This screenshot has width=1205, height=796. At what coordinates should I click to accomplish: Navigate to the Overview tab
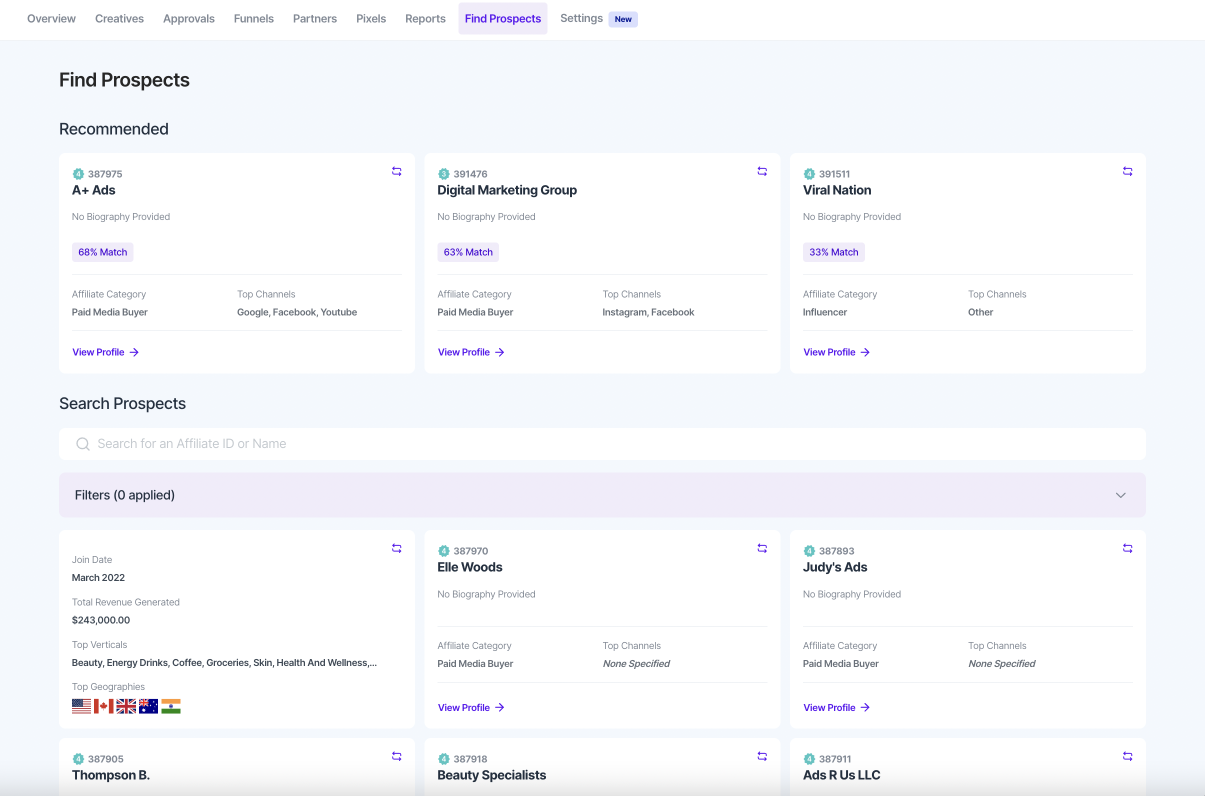click(50, 18)
